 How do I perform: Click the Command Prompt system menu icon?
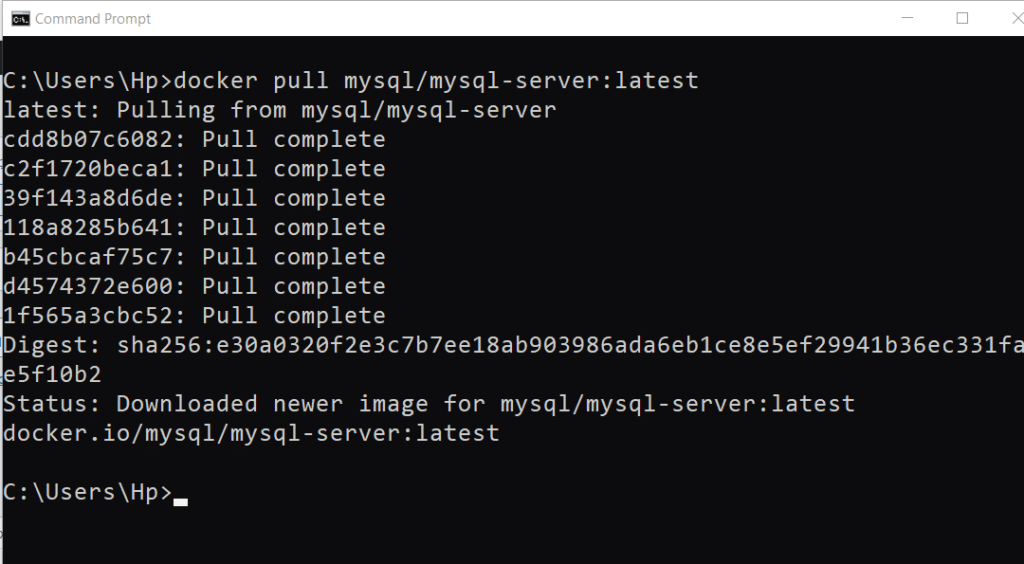tap(20, 19)
